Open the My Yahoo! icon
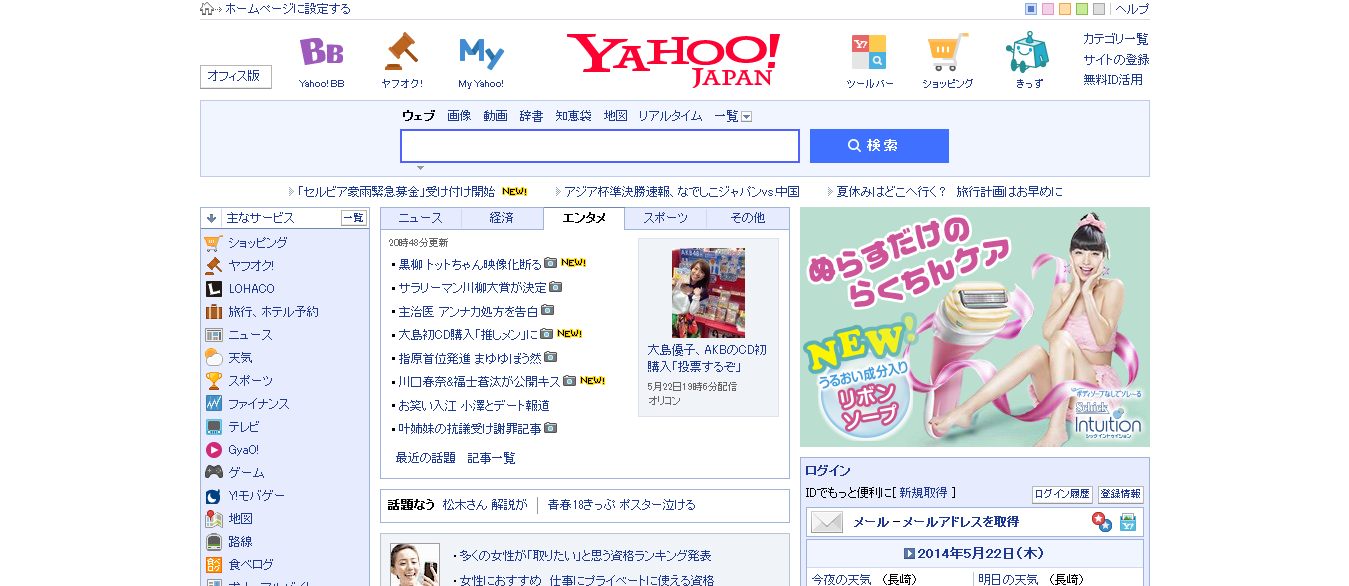1349x586 pixels. click(x=481, y=52)
